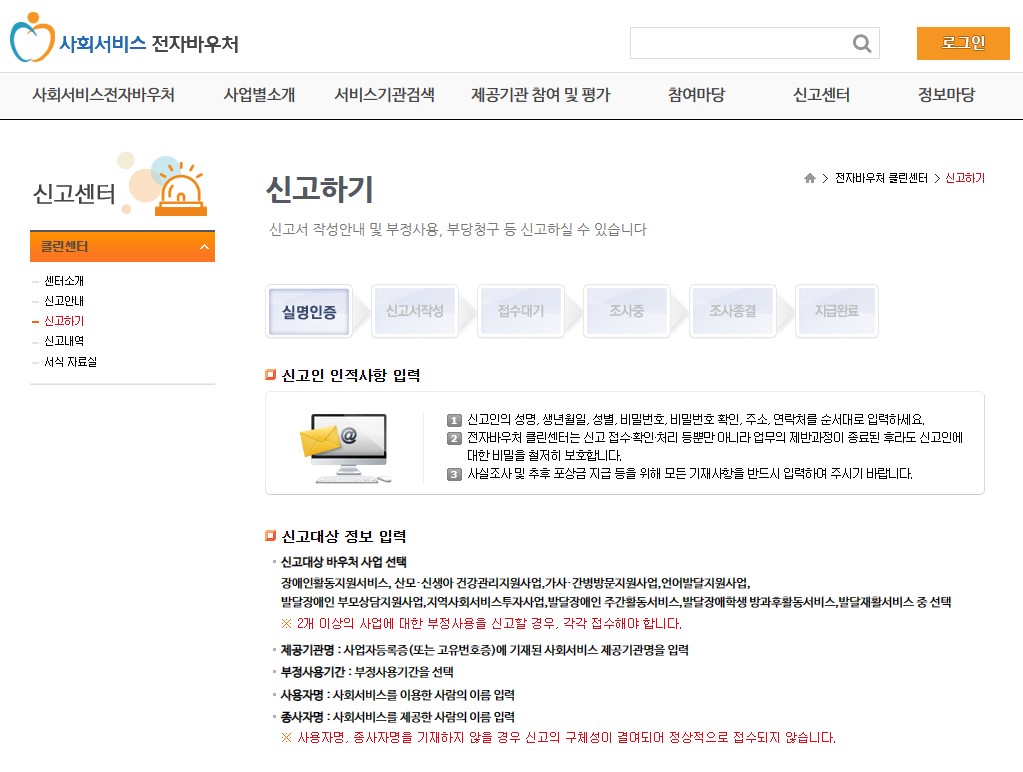This screenshot has width=1023, height=772.
Task: Go to 센터소개 in sidebar
Action: (64, 281)
